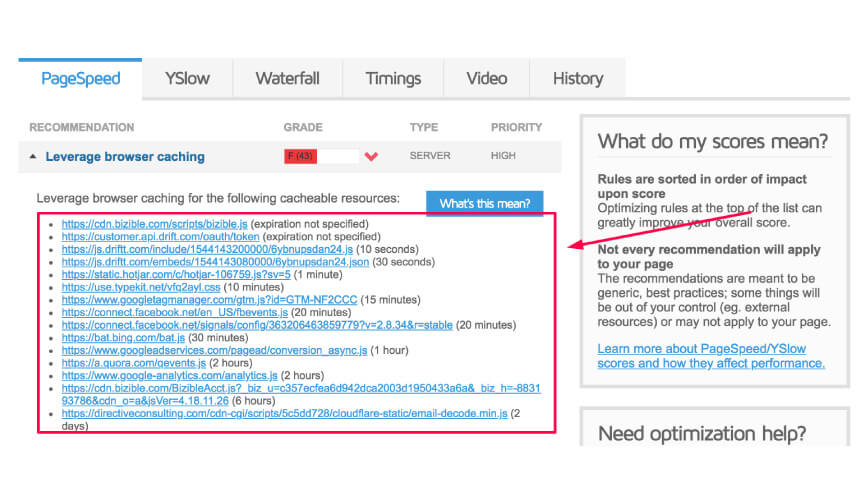
Task: Switch to the PageSpeed tab
Action: [x=80, y=79]
